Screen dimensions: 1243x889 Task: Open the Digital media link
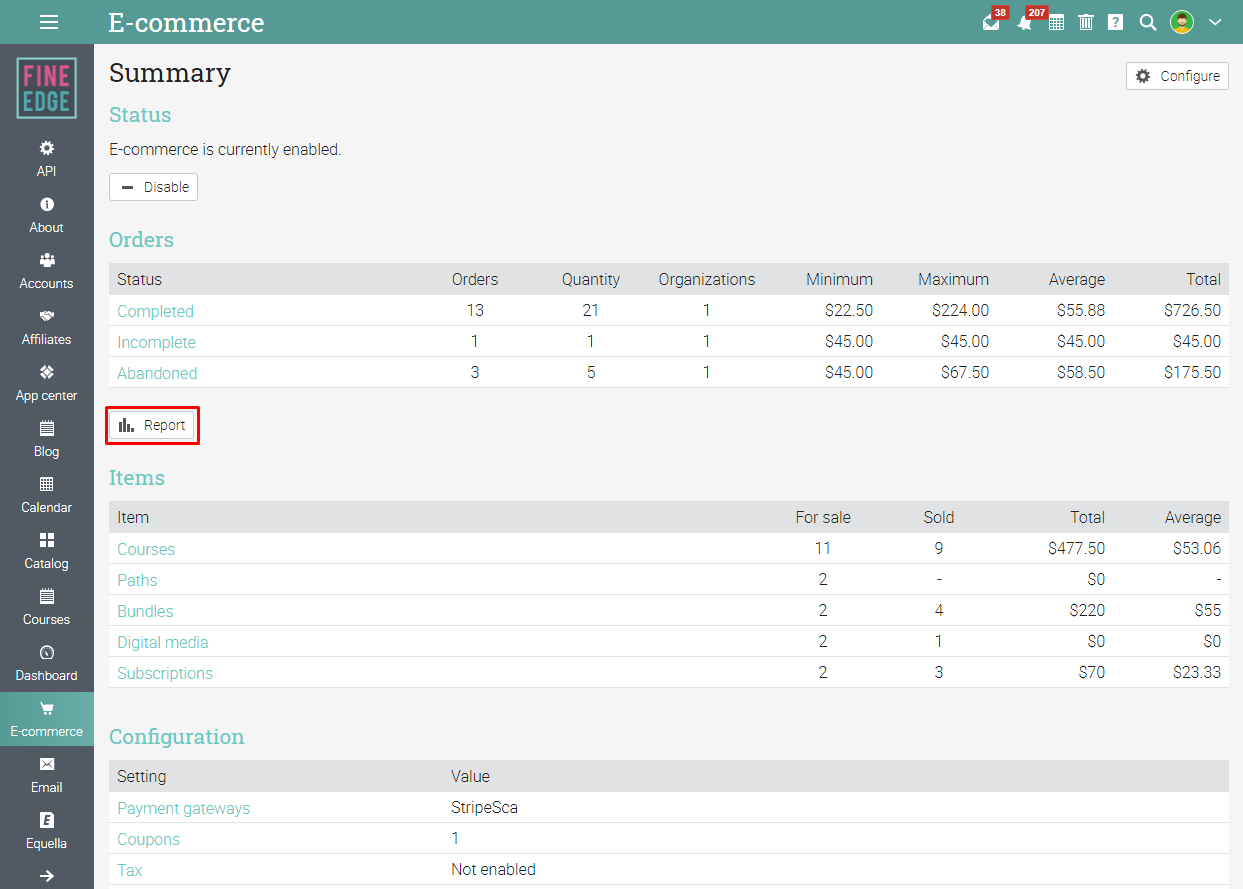tap(163, 642)
